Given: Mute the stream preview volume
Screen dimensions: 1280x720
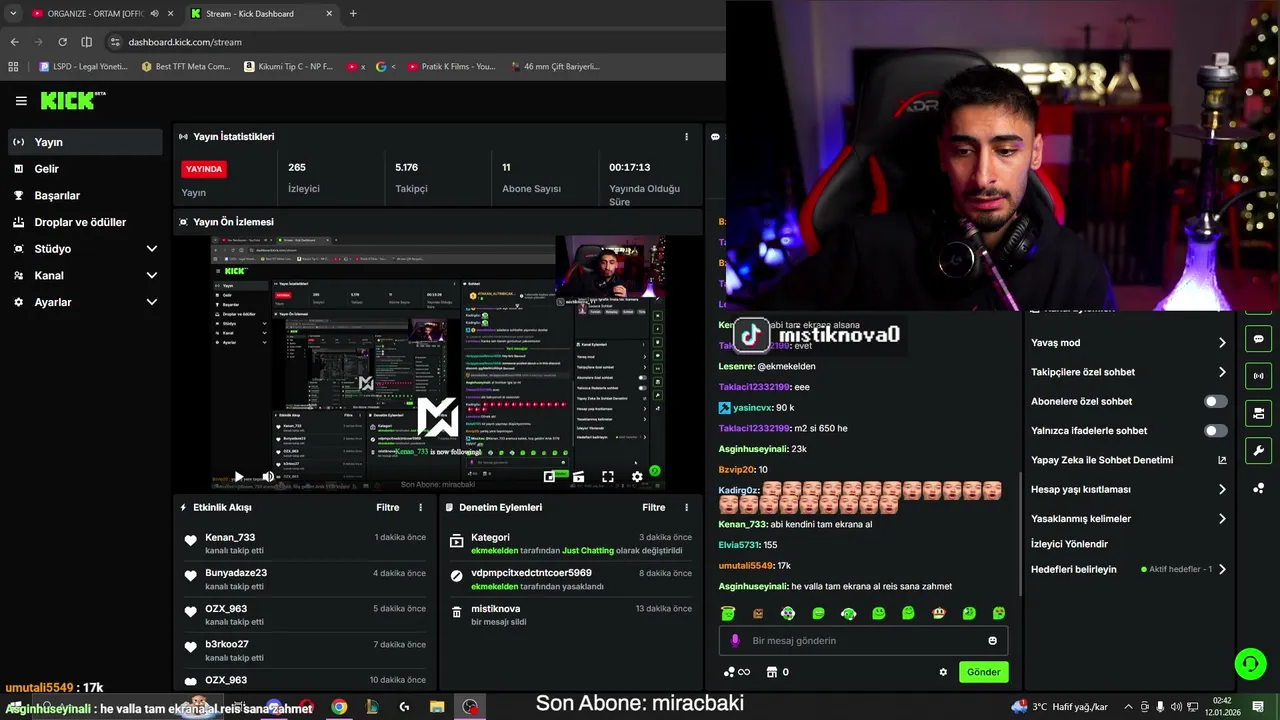Looking at the screenshot, I should [x=268, y=477].
